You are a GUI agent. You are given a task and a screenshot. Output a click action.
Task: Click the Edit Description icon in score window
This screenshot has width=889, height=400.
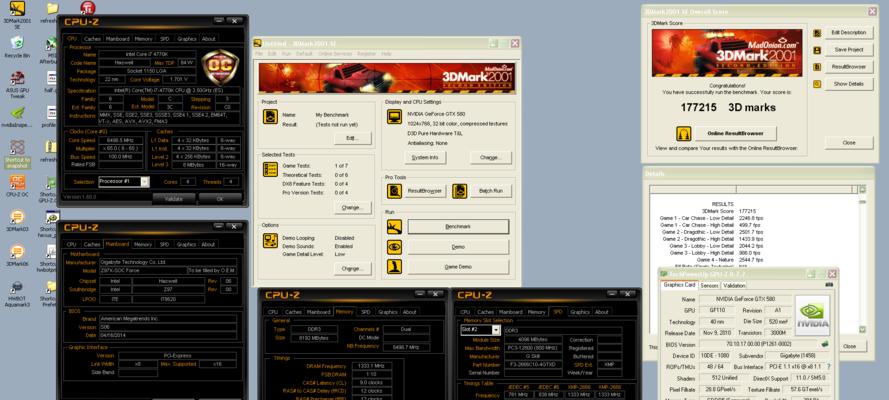tap(817, 33)
